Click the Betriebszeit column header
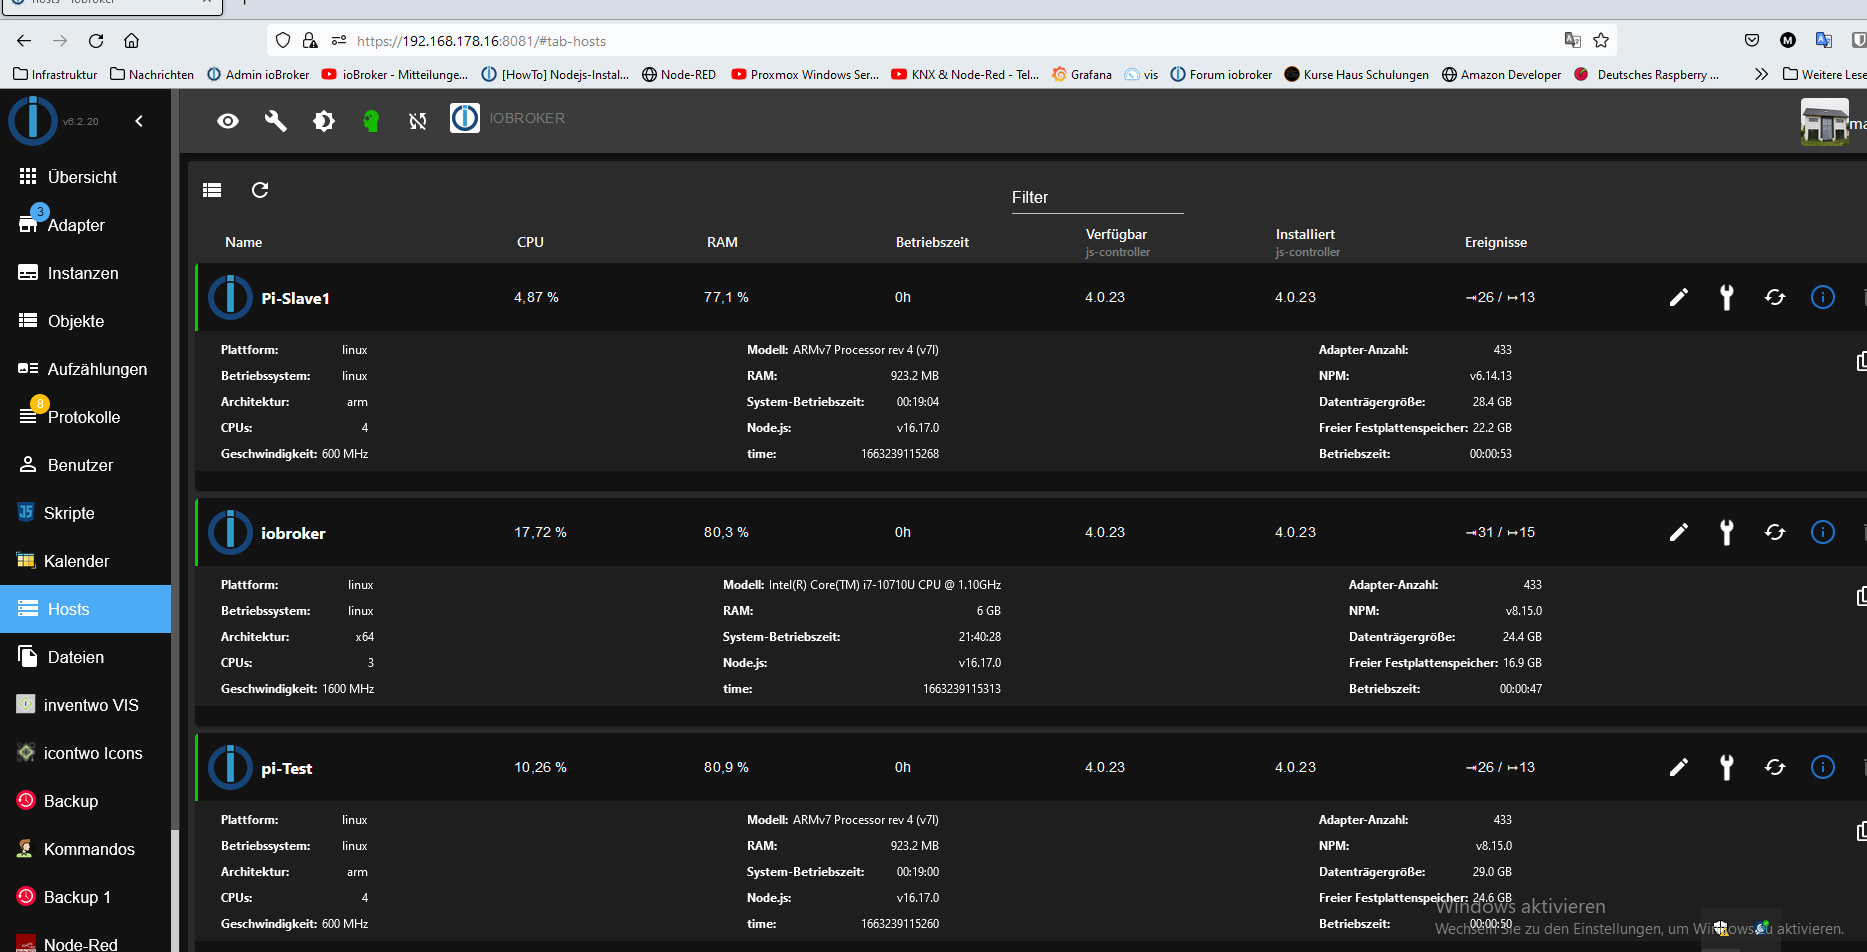 point(932,242)
